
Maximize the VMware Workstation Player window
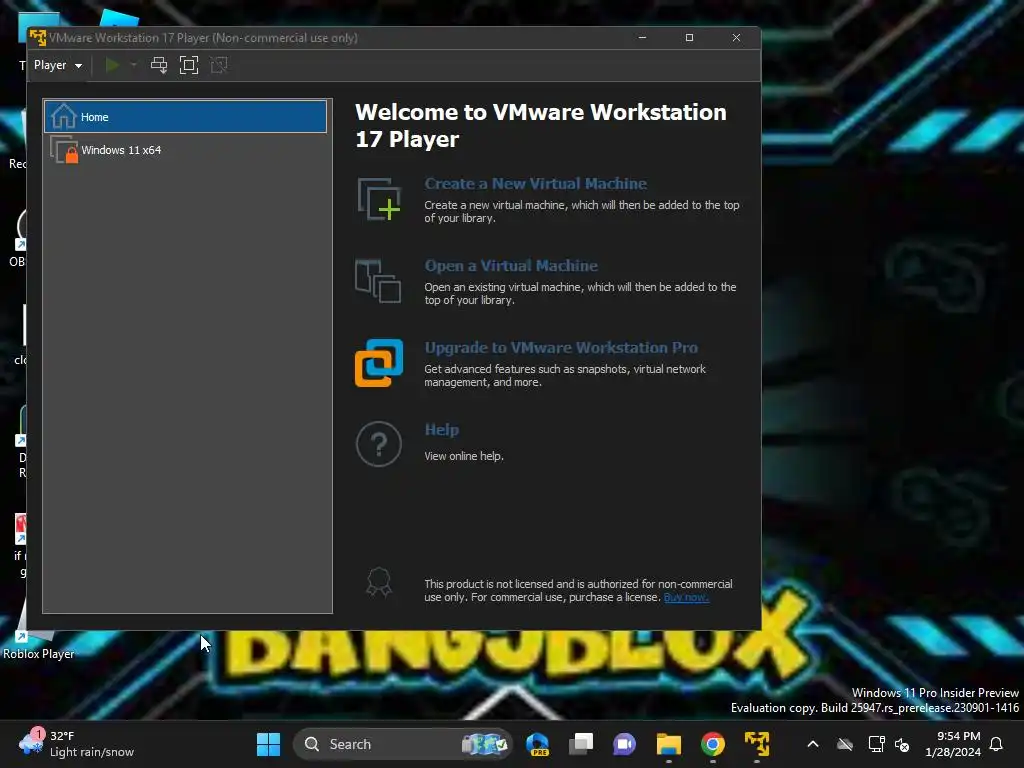point(690,38)
